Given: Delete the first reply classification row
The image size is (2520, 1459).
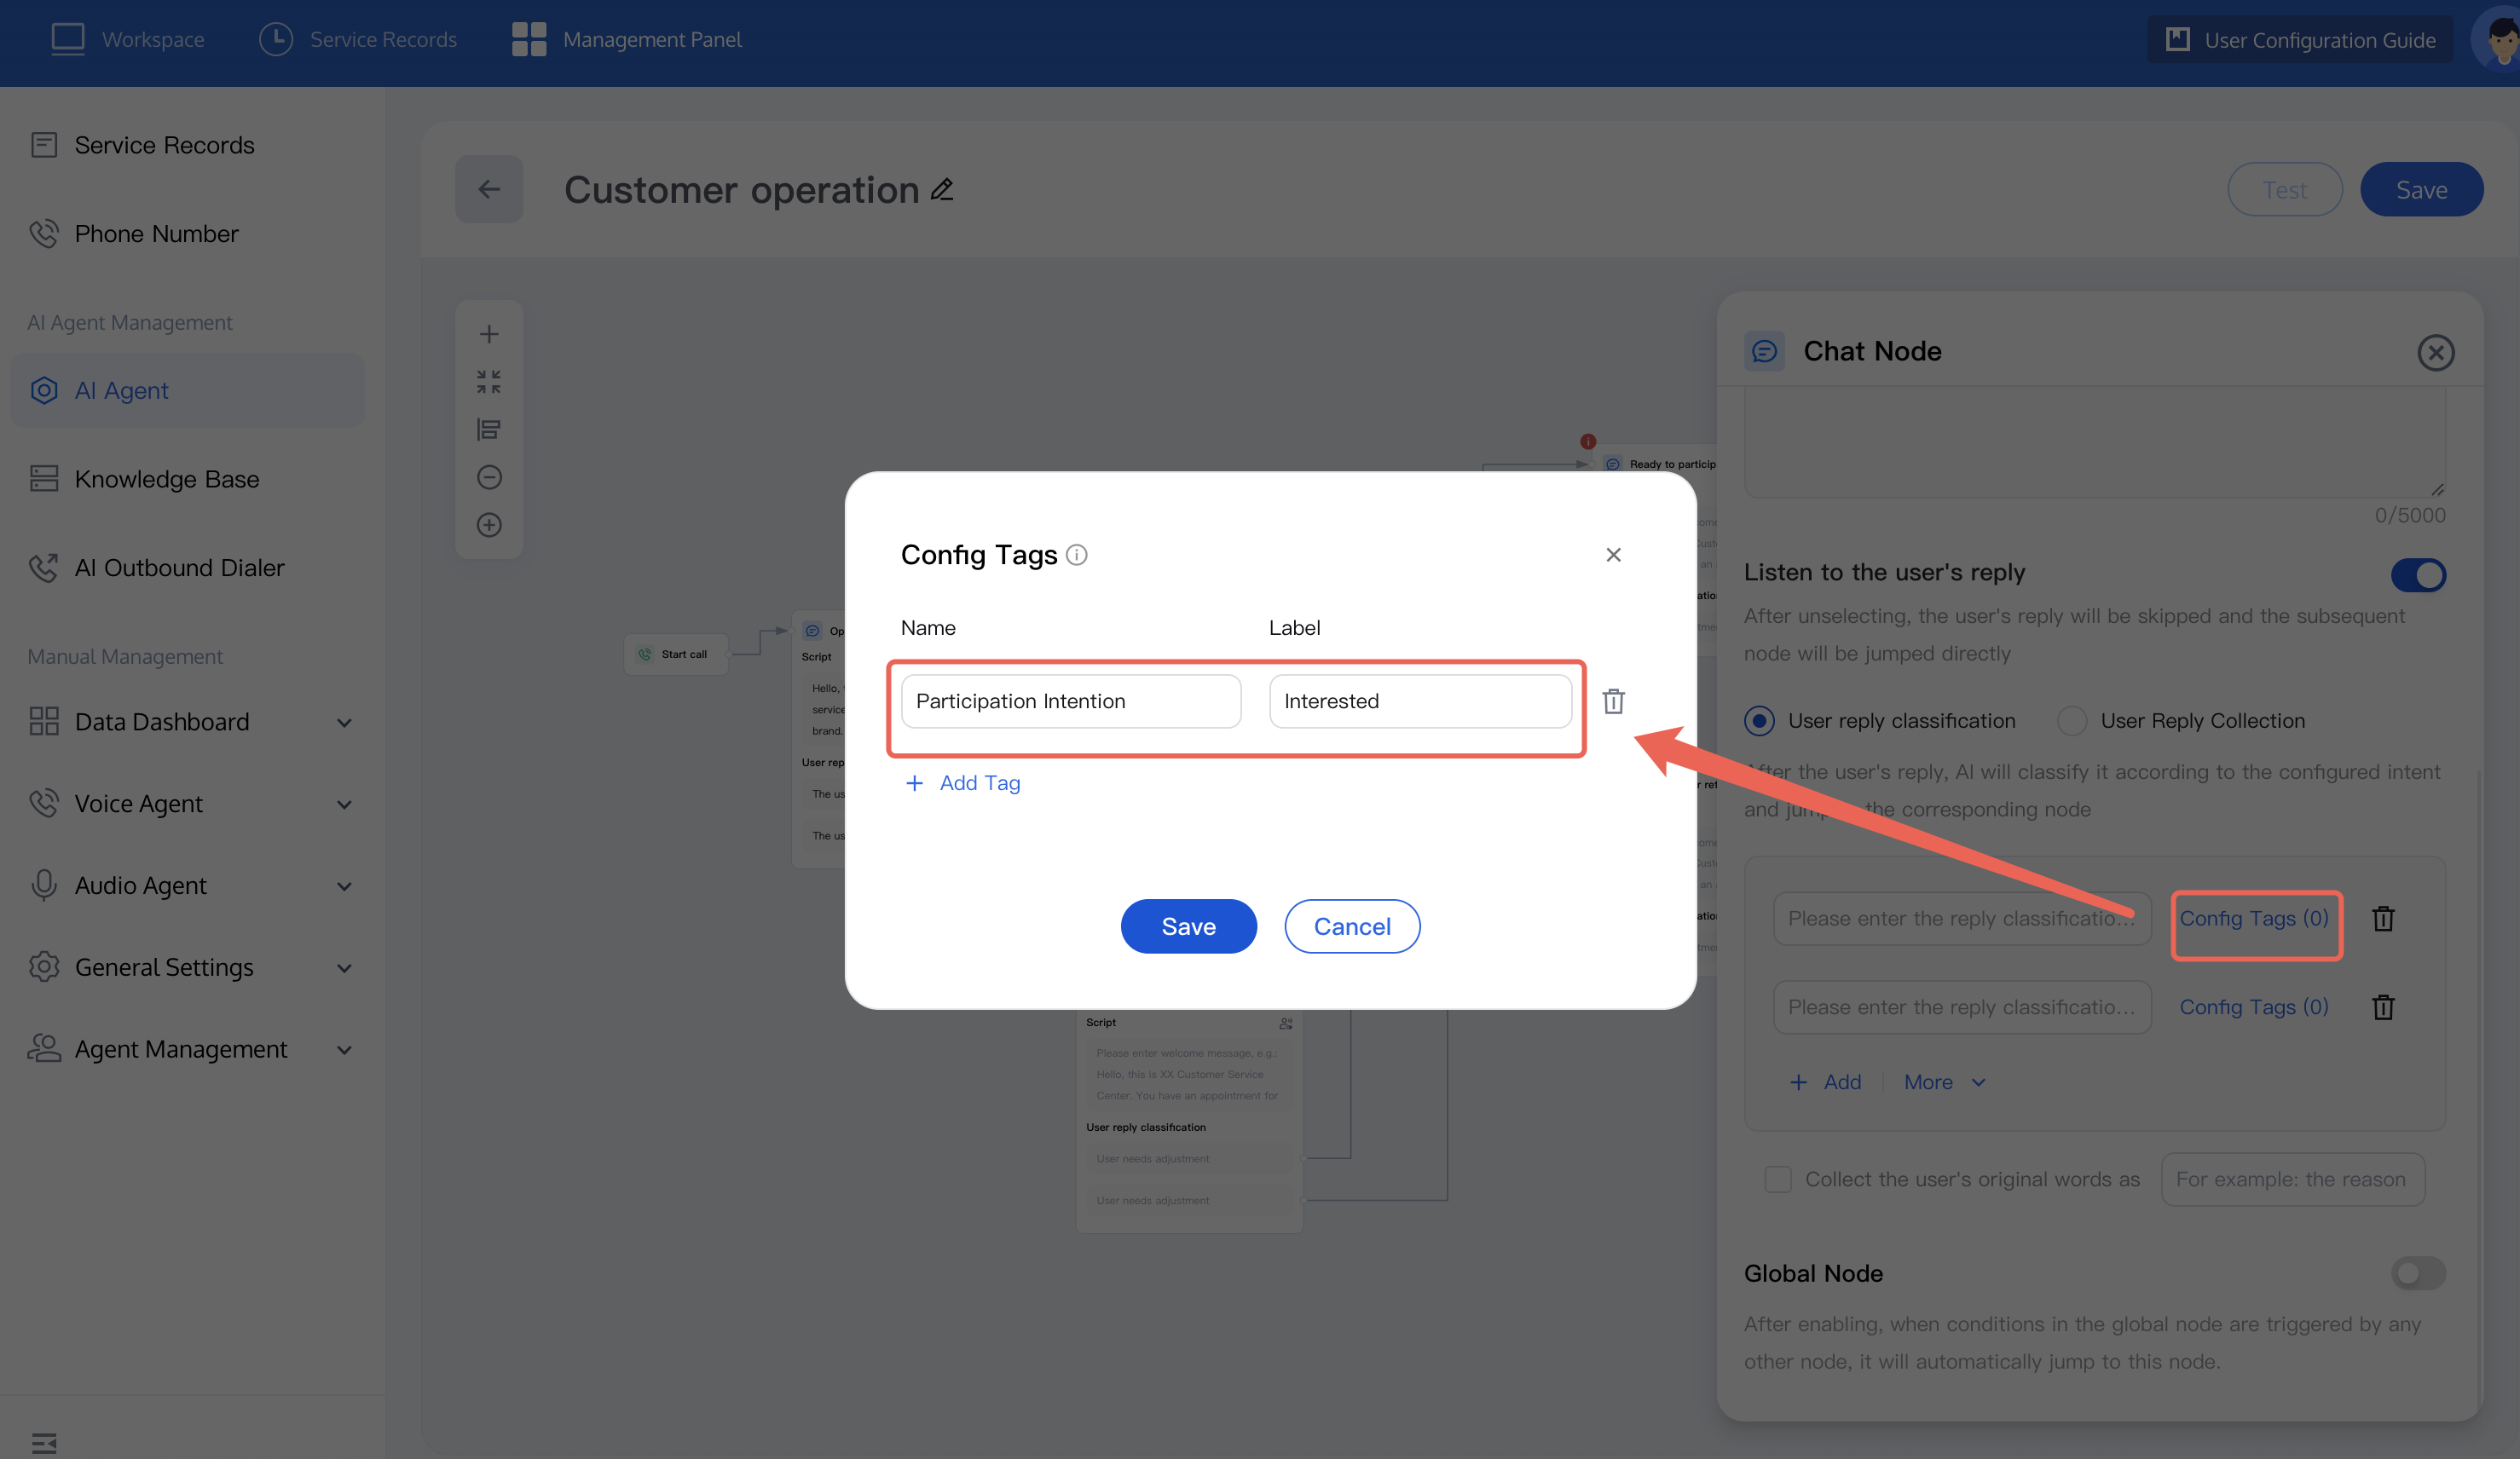Looking at the screenshot, I should click(x=2383, y=918).
